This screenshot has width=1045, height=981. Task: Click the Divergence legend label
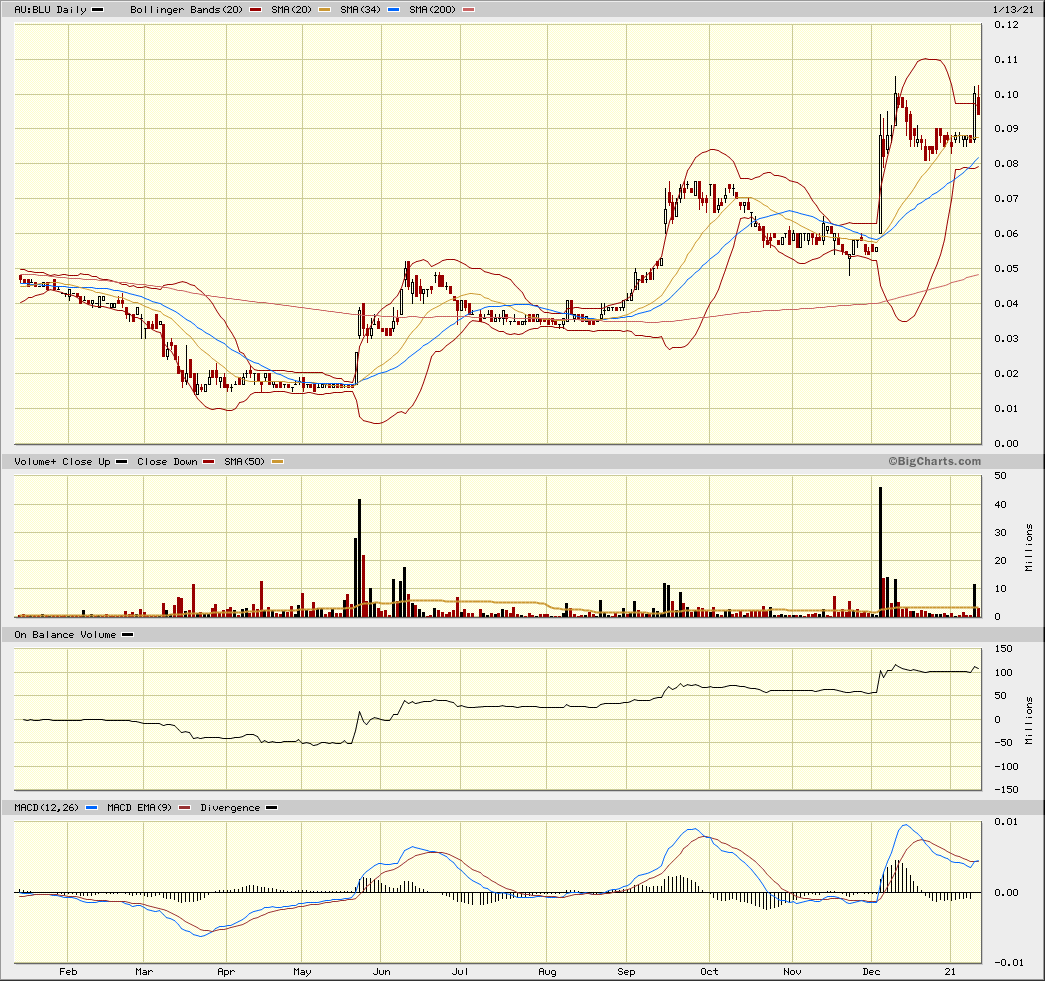tap(230, 807)
